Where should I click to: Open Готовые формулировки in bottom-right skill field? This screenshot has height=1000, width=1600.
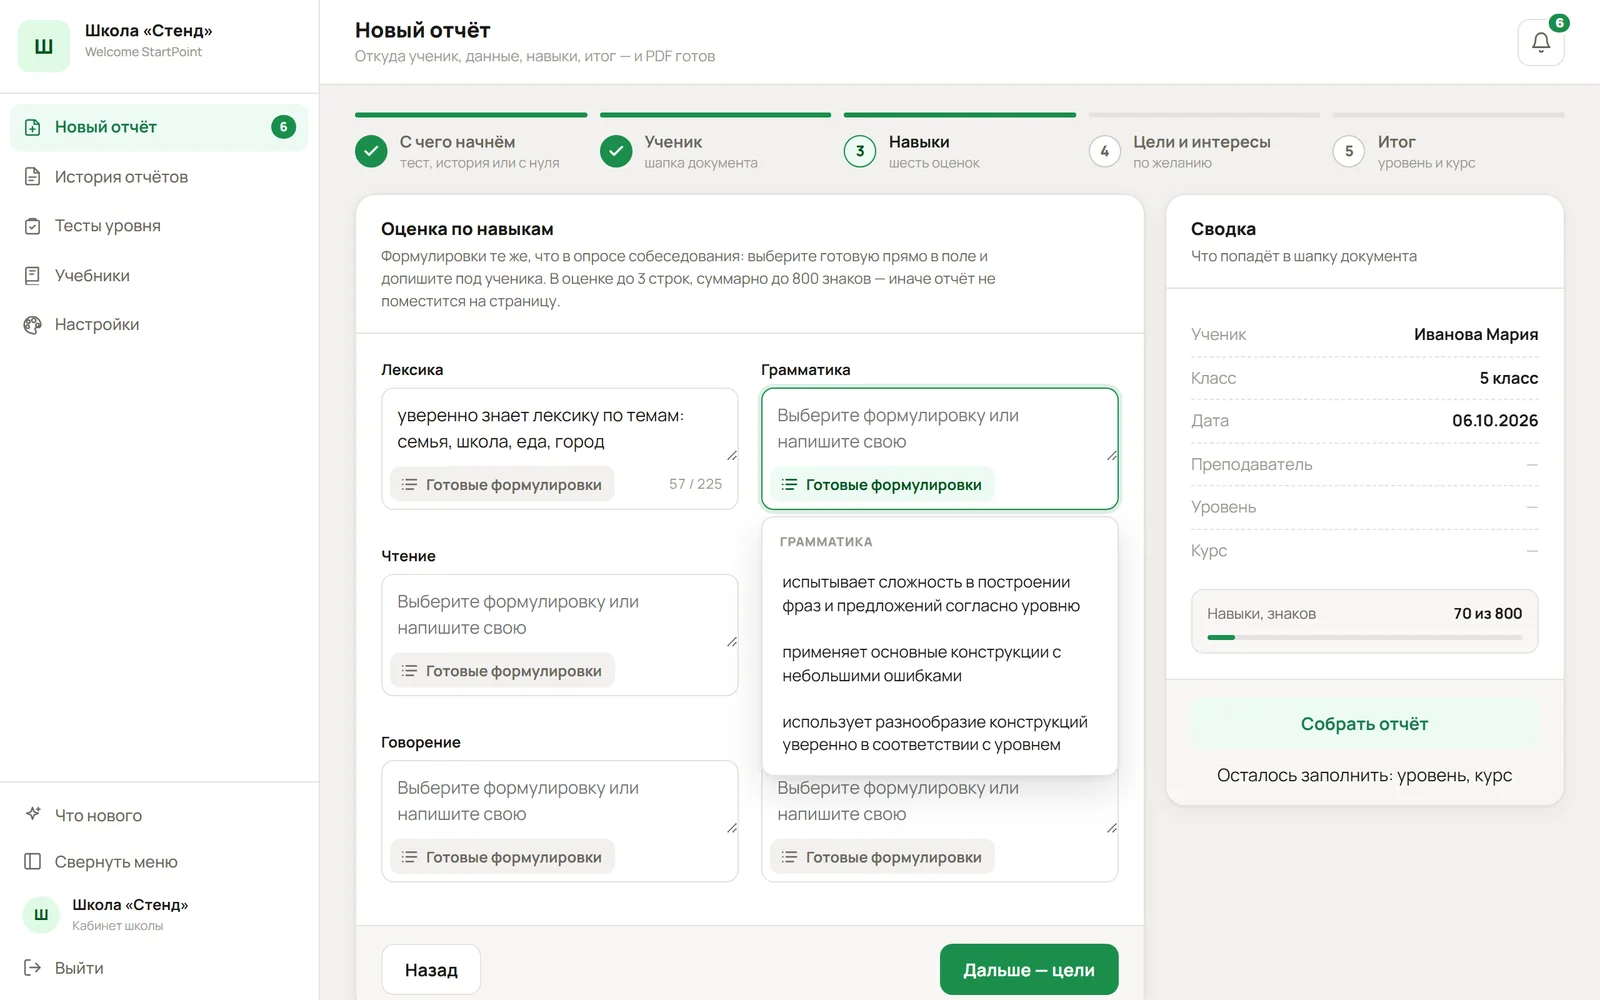coord(882,857)
